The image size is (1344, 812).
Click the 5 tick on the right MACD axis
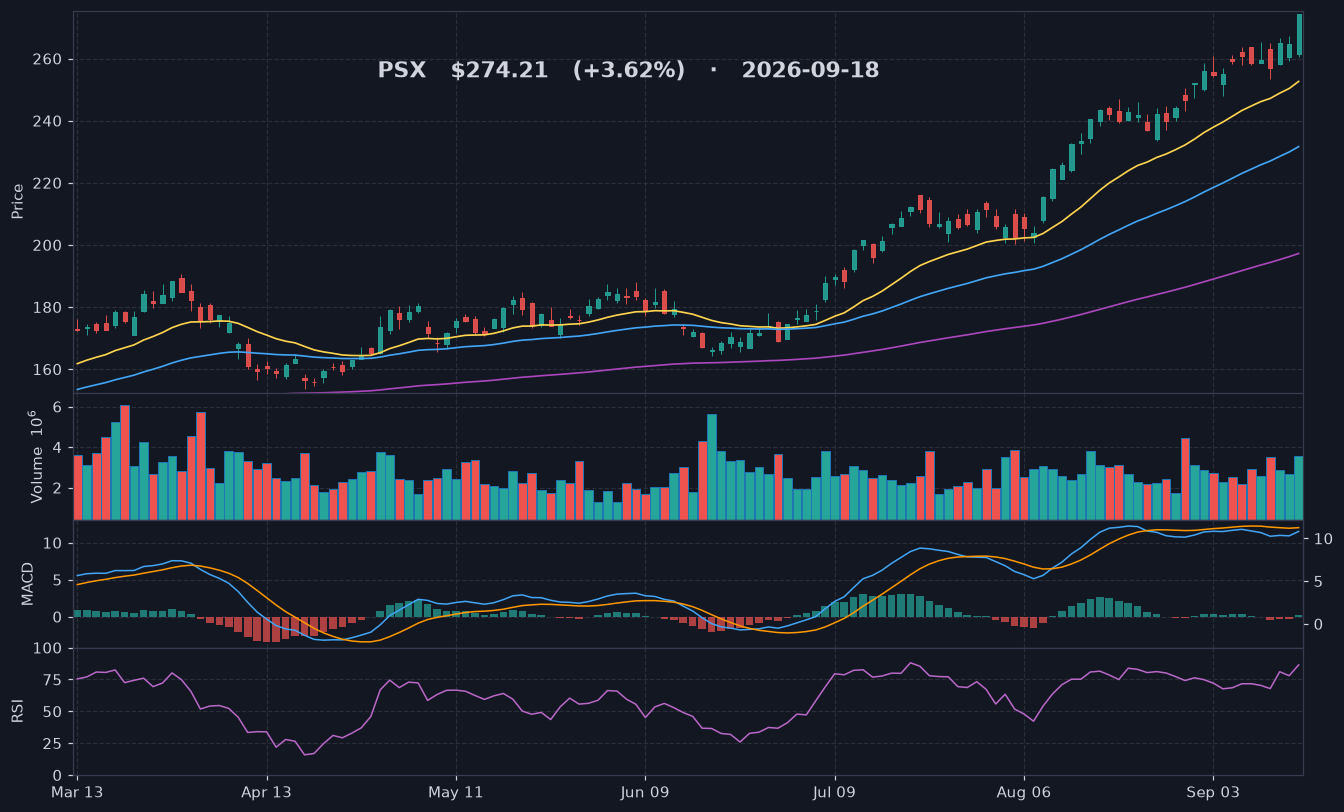click(x=1318, y=582)
